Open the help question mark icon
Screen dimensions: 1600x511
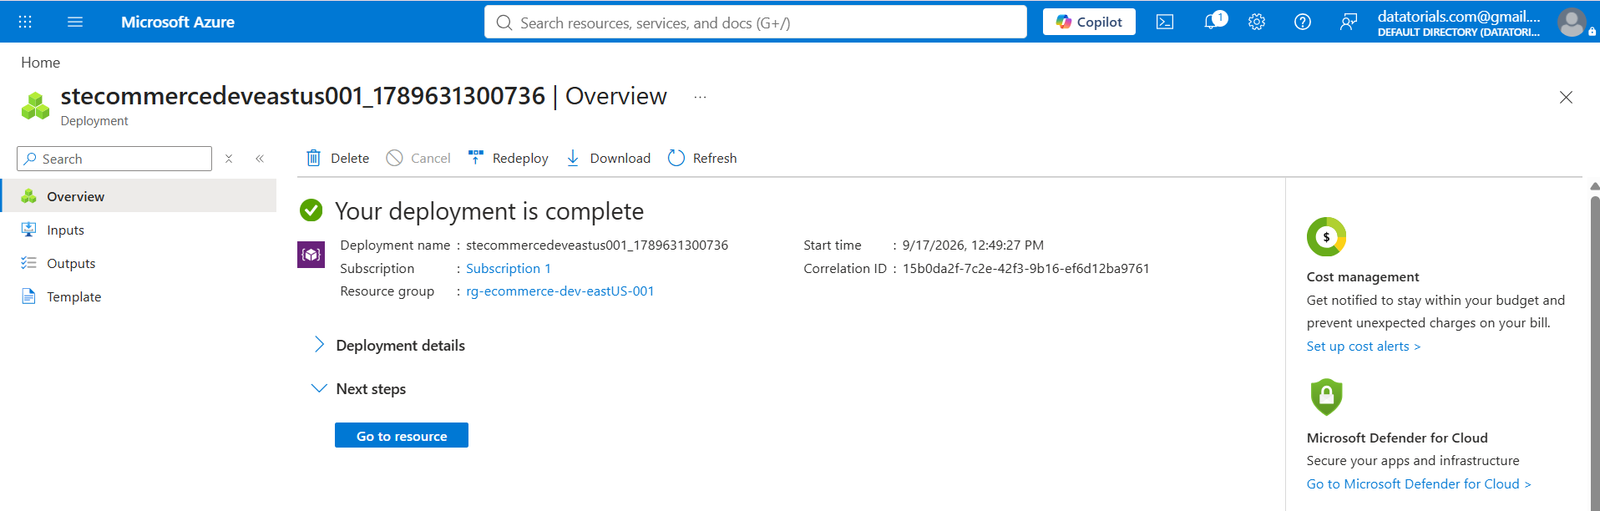coord(1302,22)
